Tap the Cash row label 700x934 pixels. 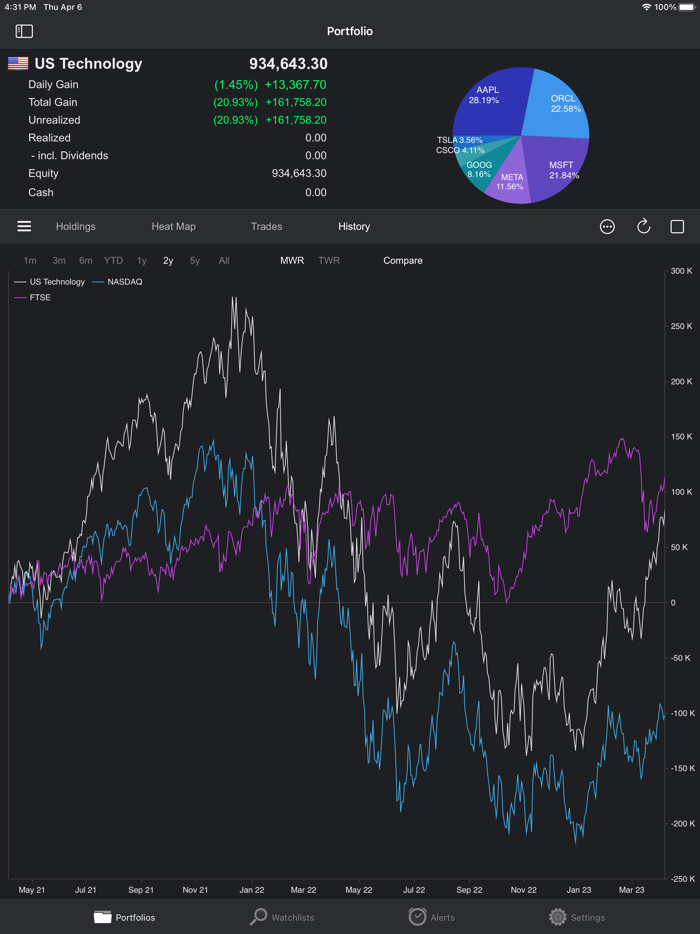(41, 192)
